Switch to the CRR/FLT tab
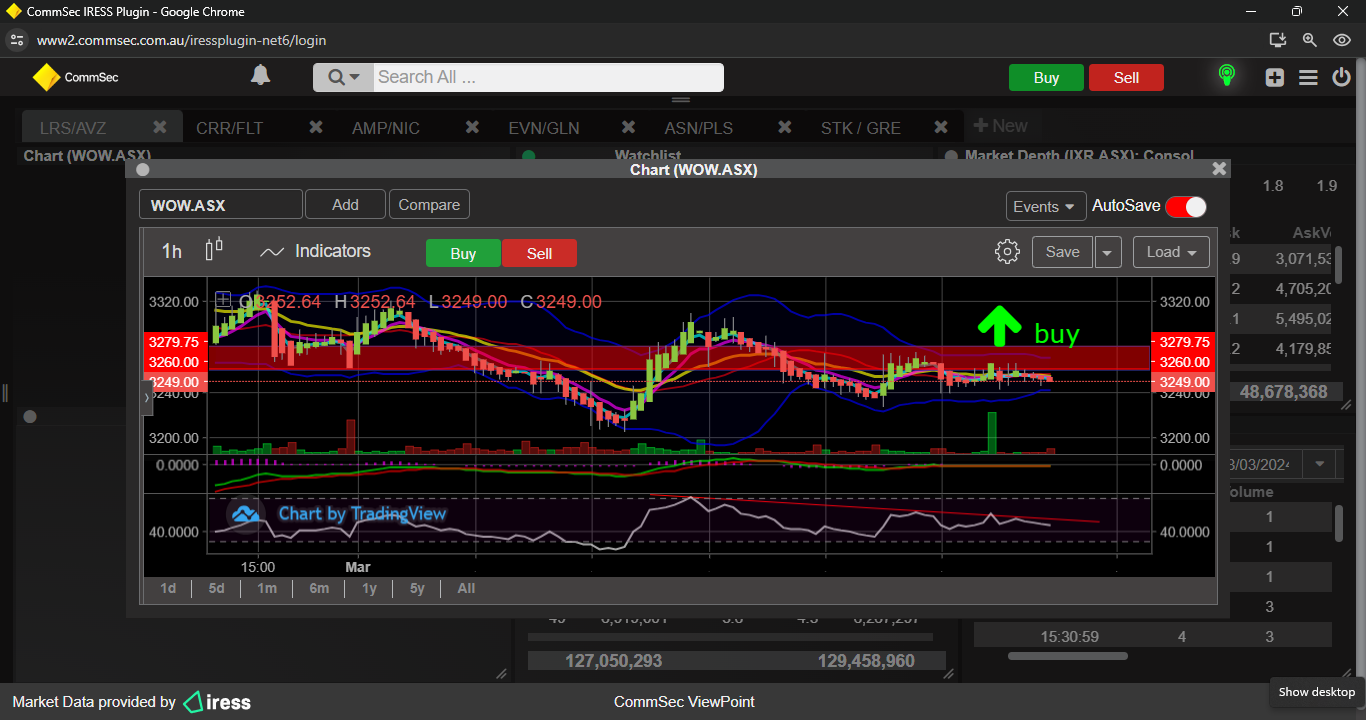 pyautogui.click(x=229, y=128)
